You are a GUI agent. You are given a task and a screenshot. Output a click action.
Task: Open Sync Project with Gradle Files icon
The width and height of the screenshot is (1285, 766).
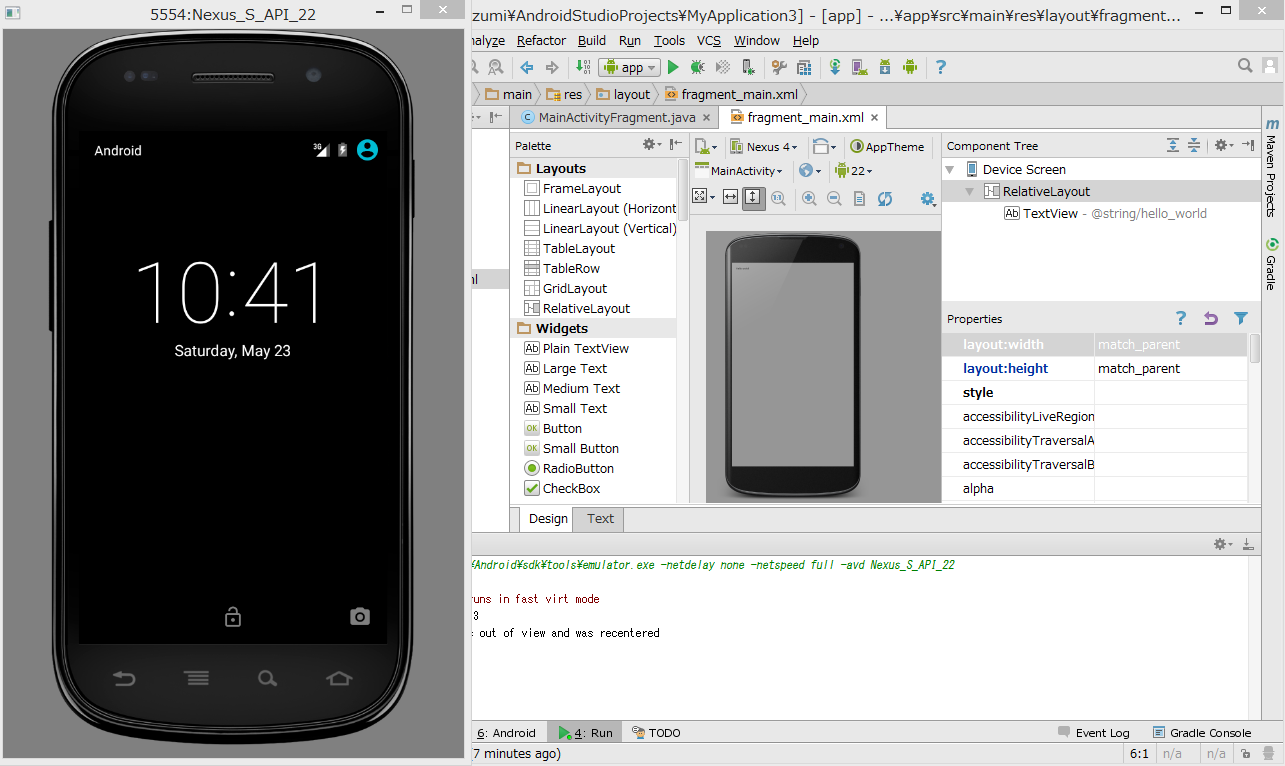[835, 67]
